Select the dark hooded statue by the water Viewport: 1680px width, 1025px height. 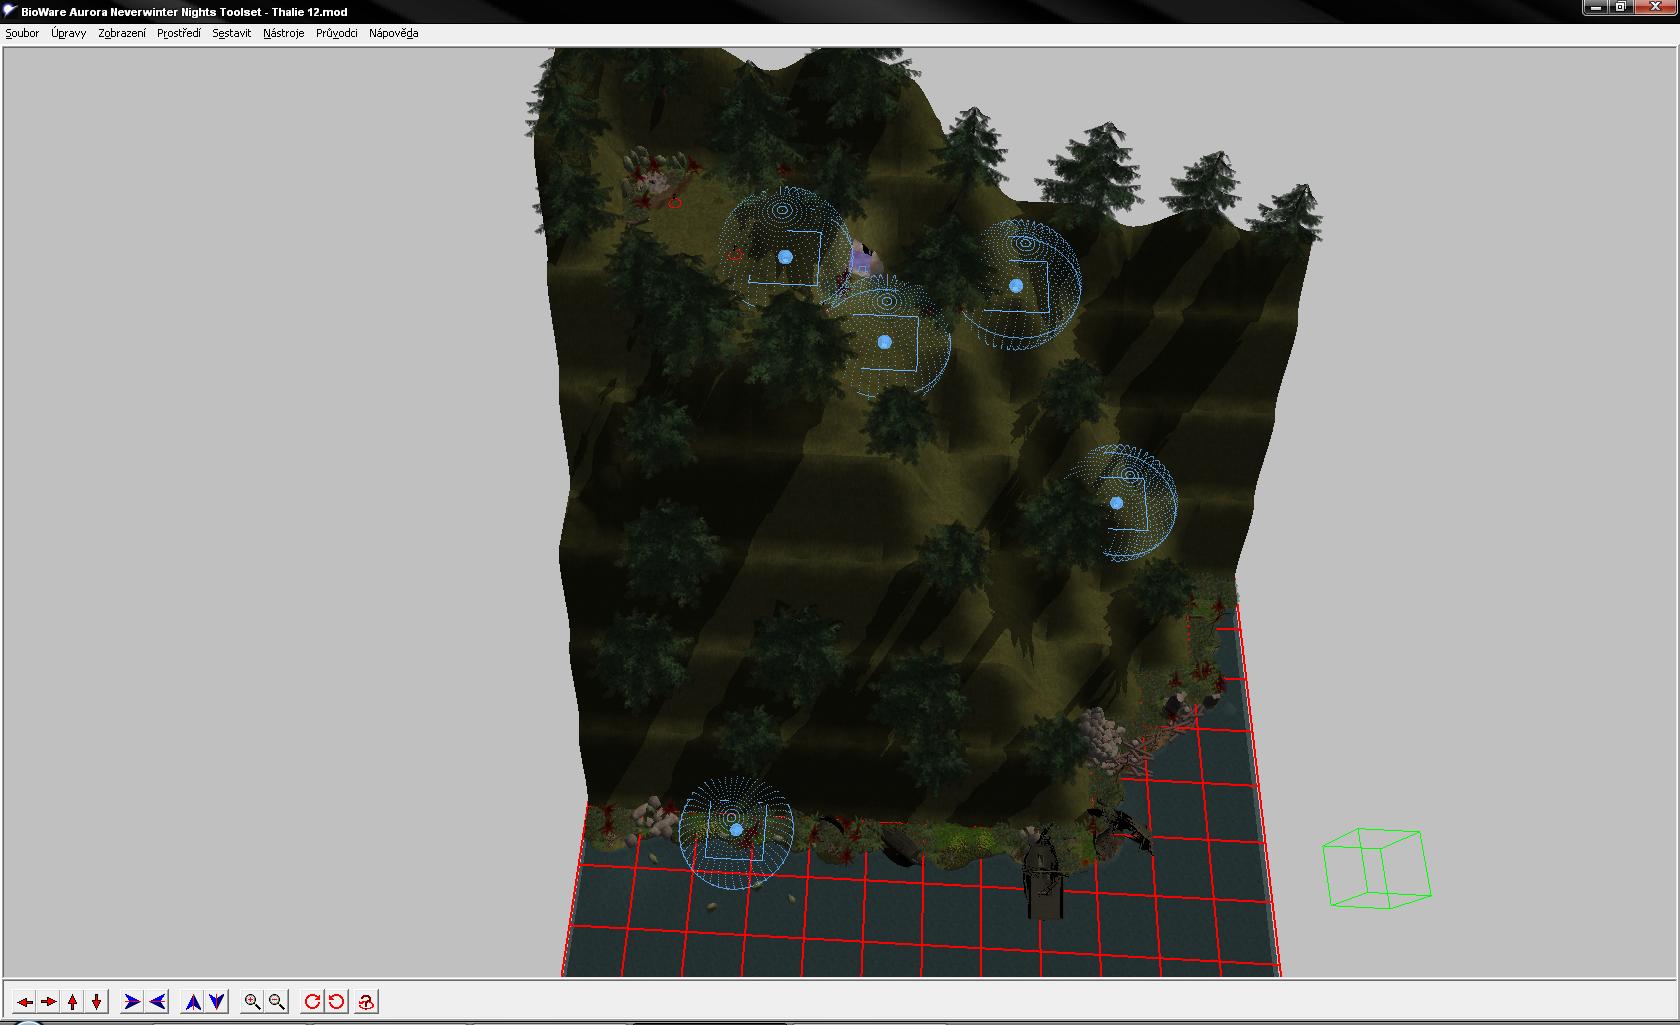1043,872
